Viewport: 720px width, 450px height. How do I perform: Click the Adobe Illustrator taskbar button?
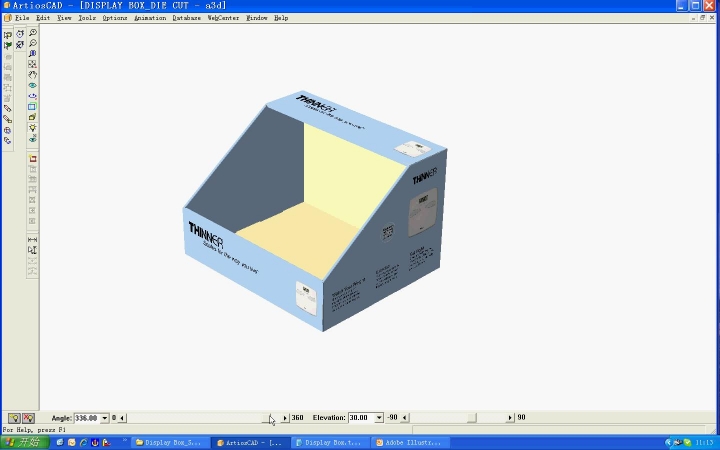412,442
